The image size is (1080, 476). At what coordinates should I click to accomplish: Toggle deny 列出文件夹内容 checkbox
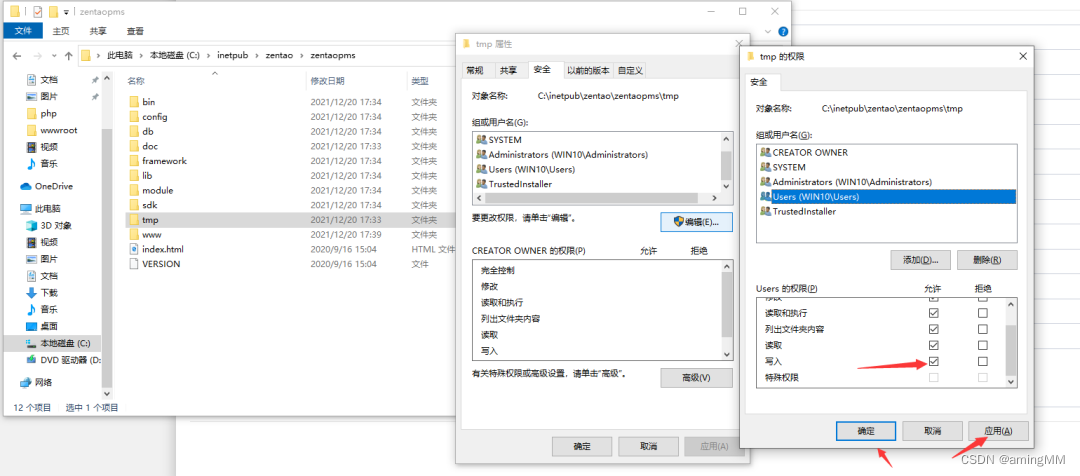(x=983, y=329)
